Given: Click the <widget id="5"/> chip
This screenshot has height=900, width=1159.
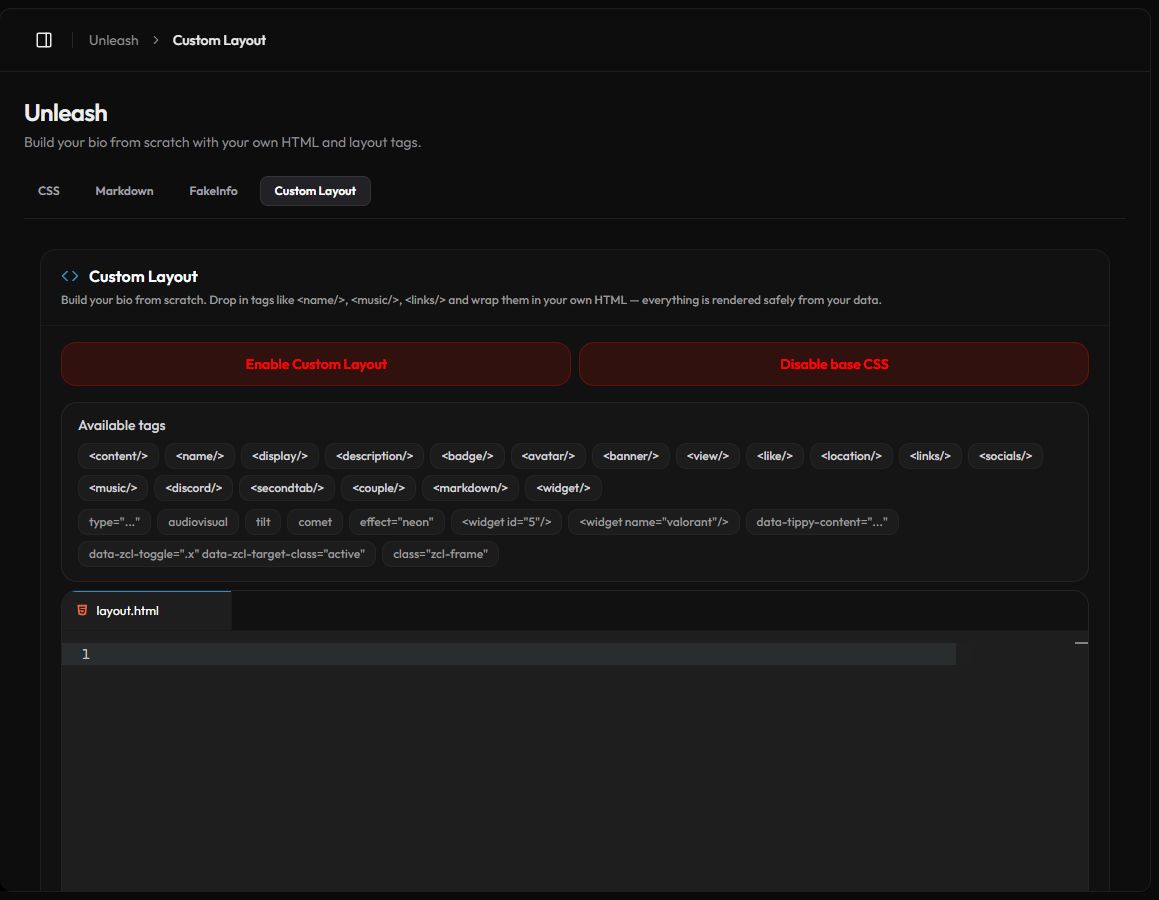Looking at the screenshot, I should pyautogui.click(x=506, y=522).
